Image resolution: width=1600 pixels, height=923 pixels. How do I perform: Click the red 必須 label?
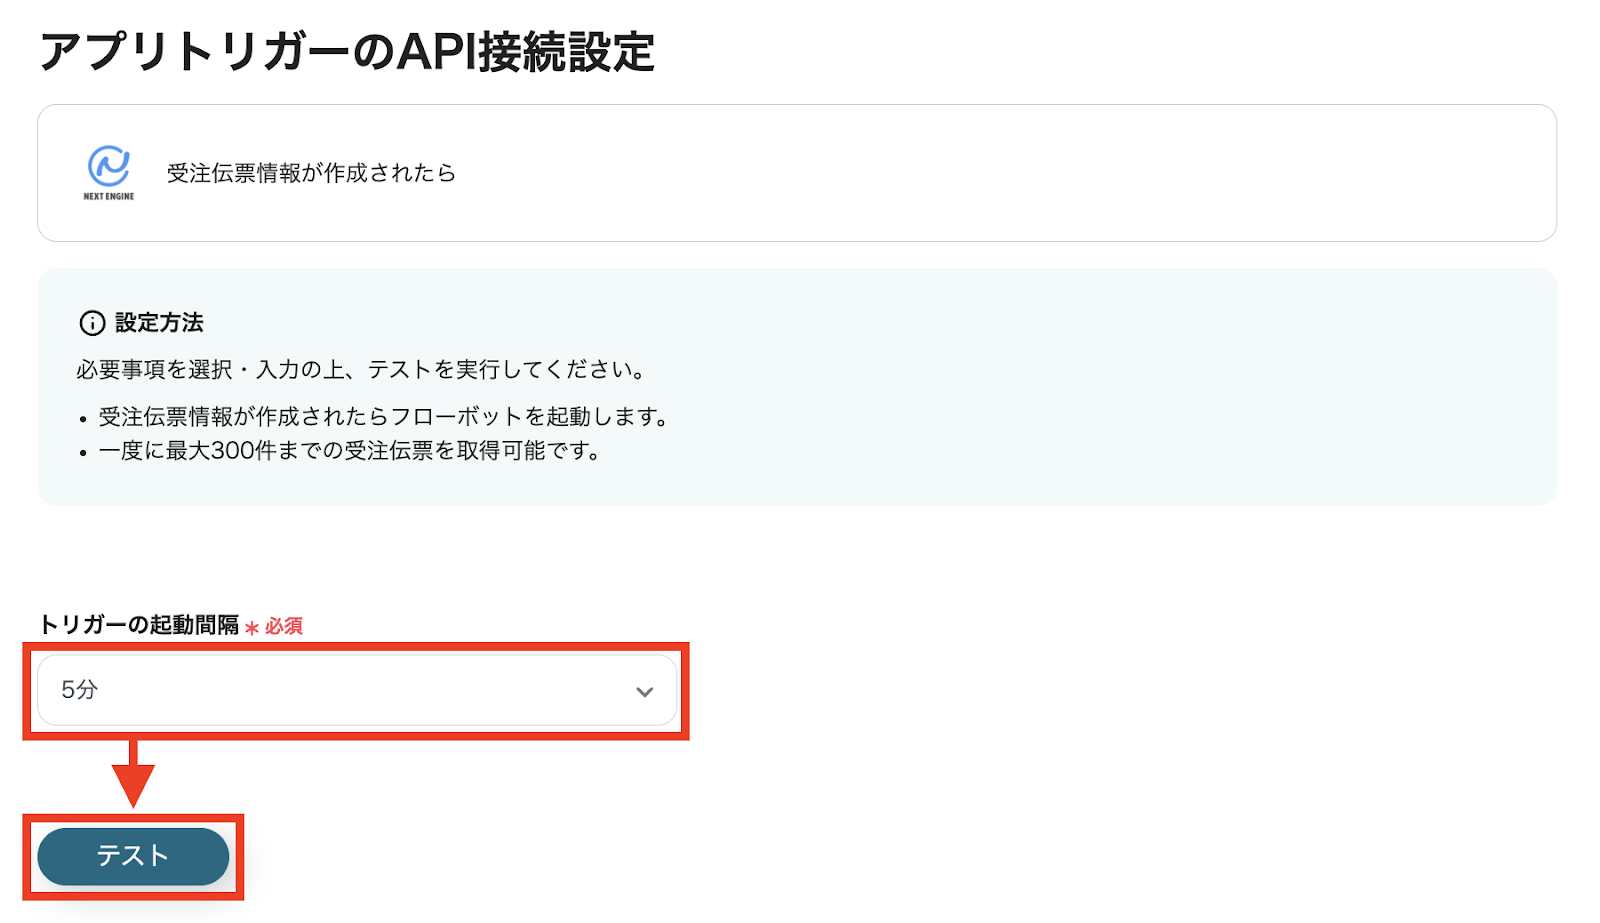pos(284,626)
